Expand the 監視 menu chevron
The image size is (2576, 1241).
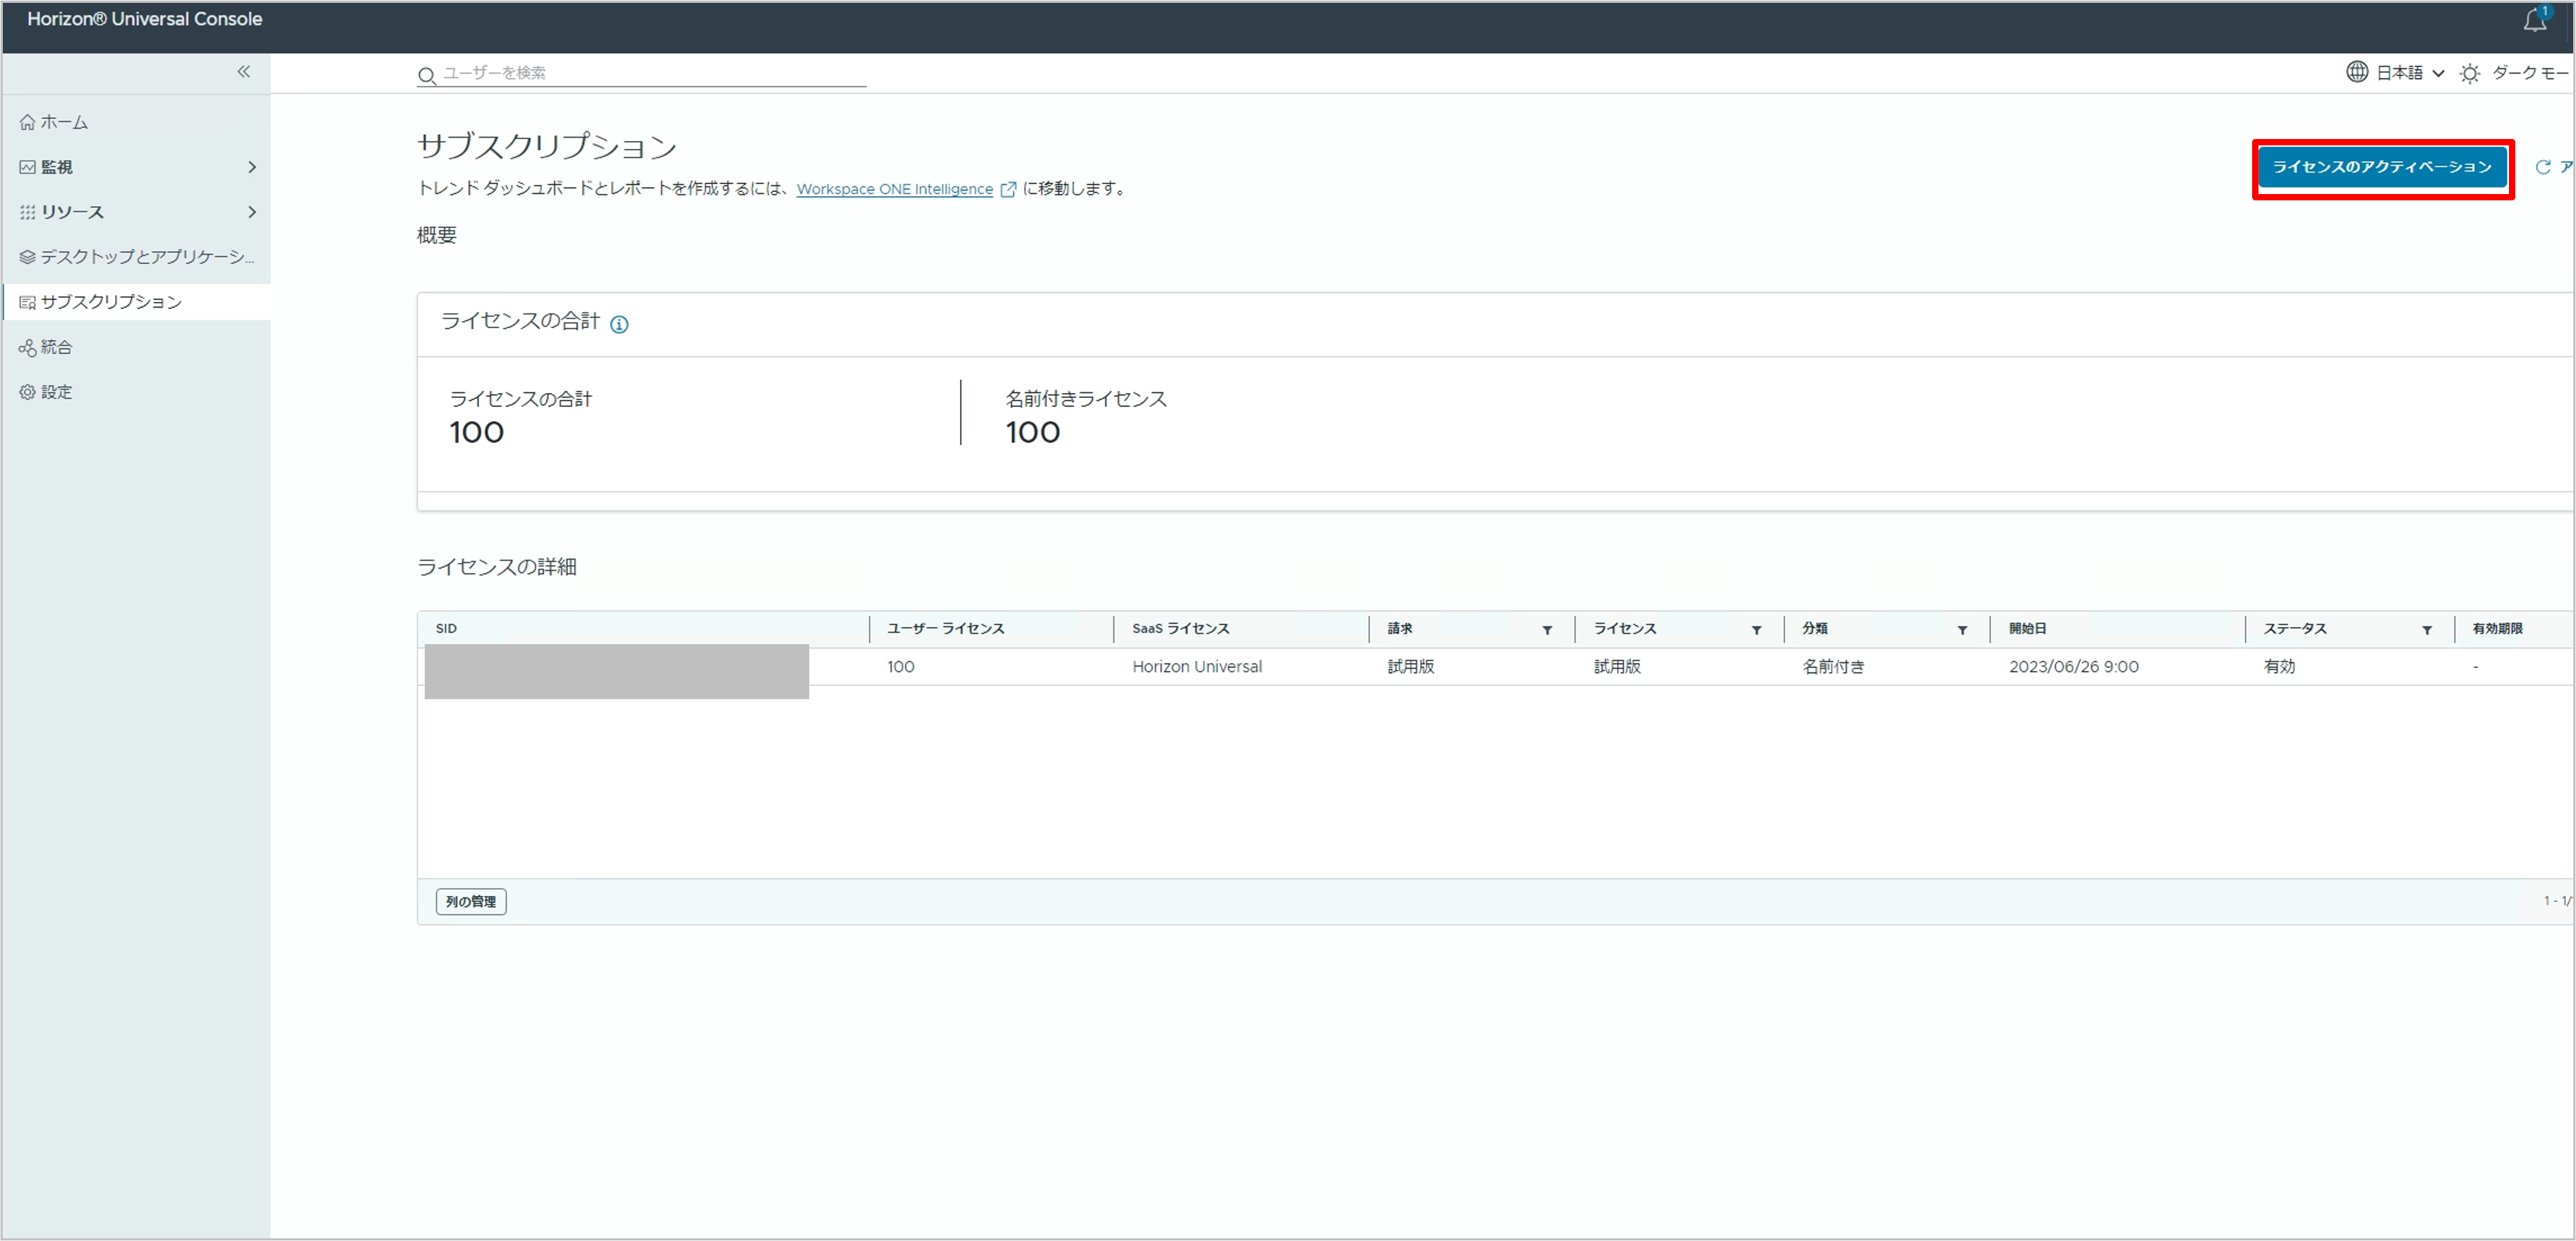252,167
